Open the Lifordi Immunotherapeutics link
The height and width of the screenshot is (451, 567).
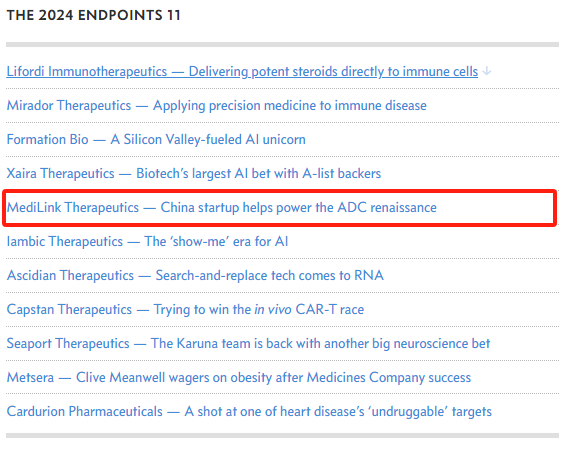pos(242,72)
